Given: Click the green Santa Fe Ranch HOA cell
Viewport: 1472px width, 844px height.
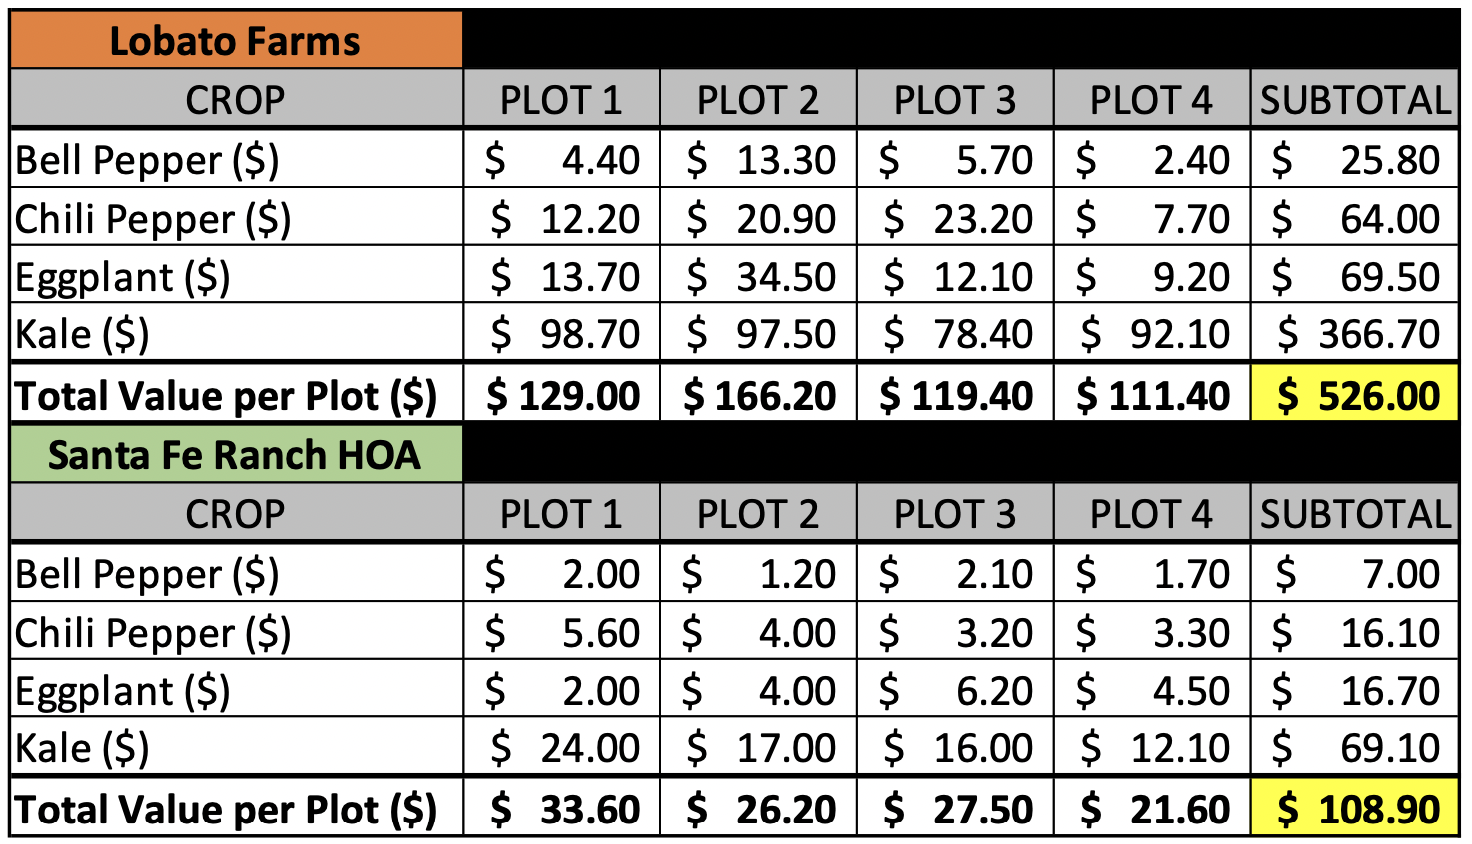Looking at the screenshot, I should 236,455.
